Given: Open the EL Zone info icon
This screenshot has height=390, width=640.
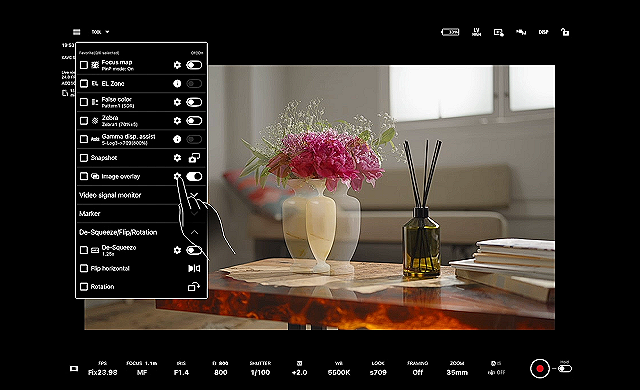Looking at the screenshot, I should pos(177,84).
